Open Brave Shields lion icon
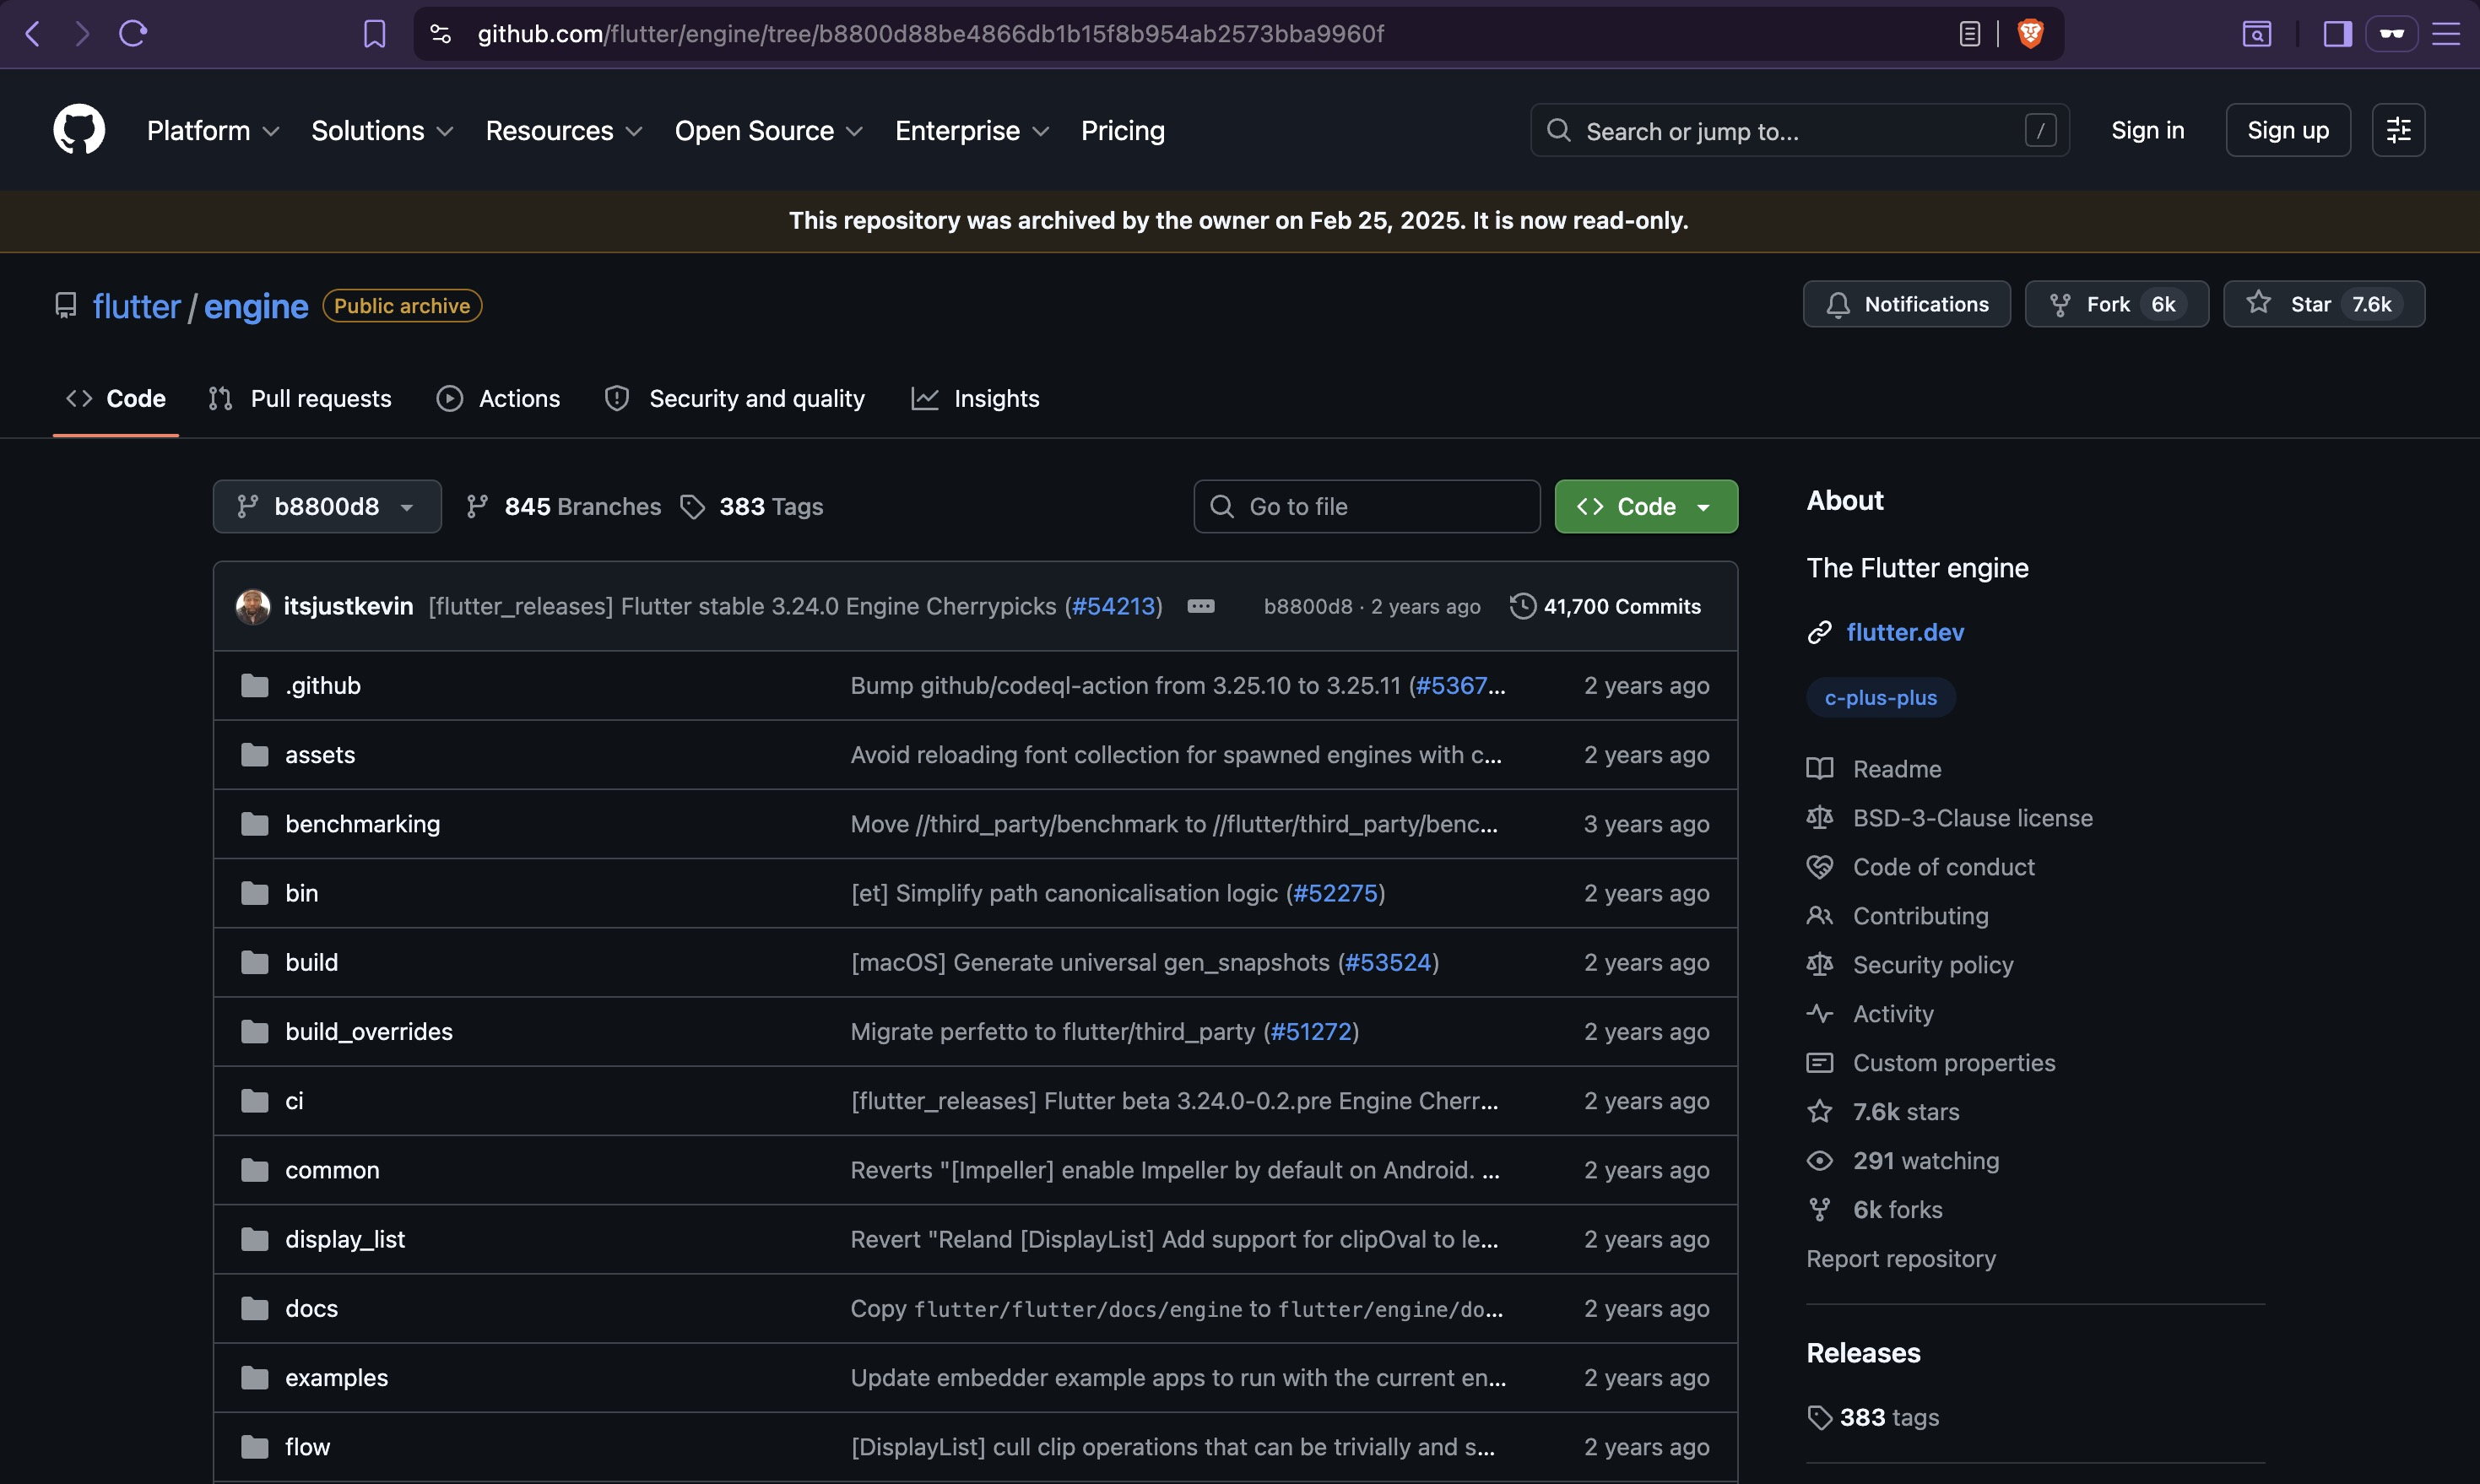 pos(2030,34)
